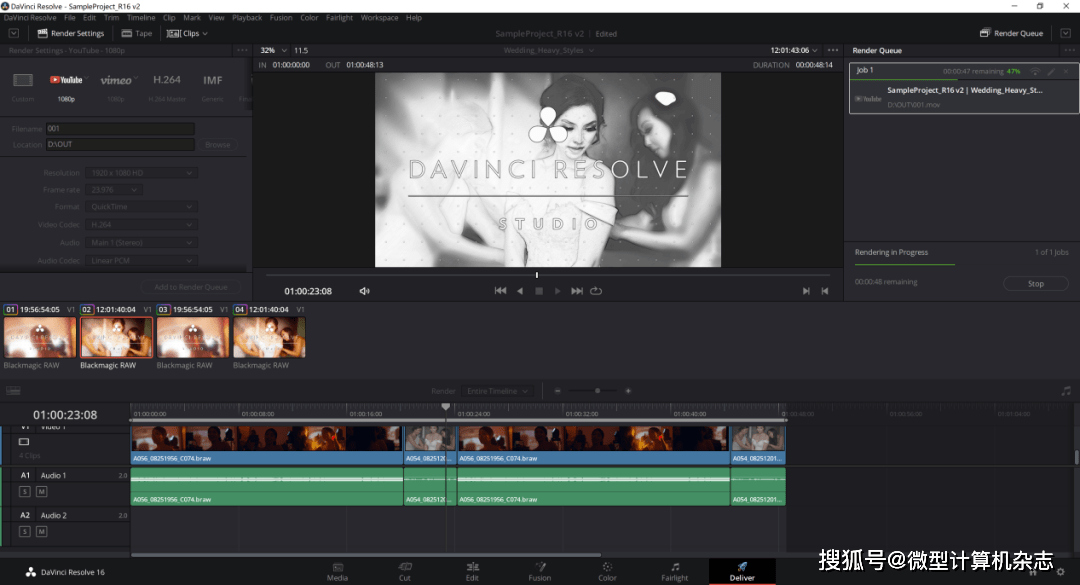Go to the Color page

(x=607, y=572)
